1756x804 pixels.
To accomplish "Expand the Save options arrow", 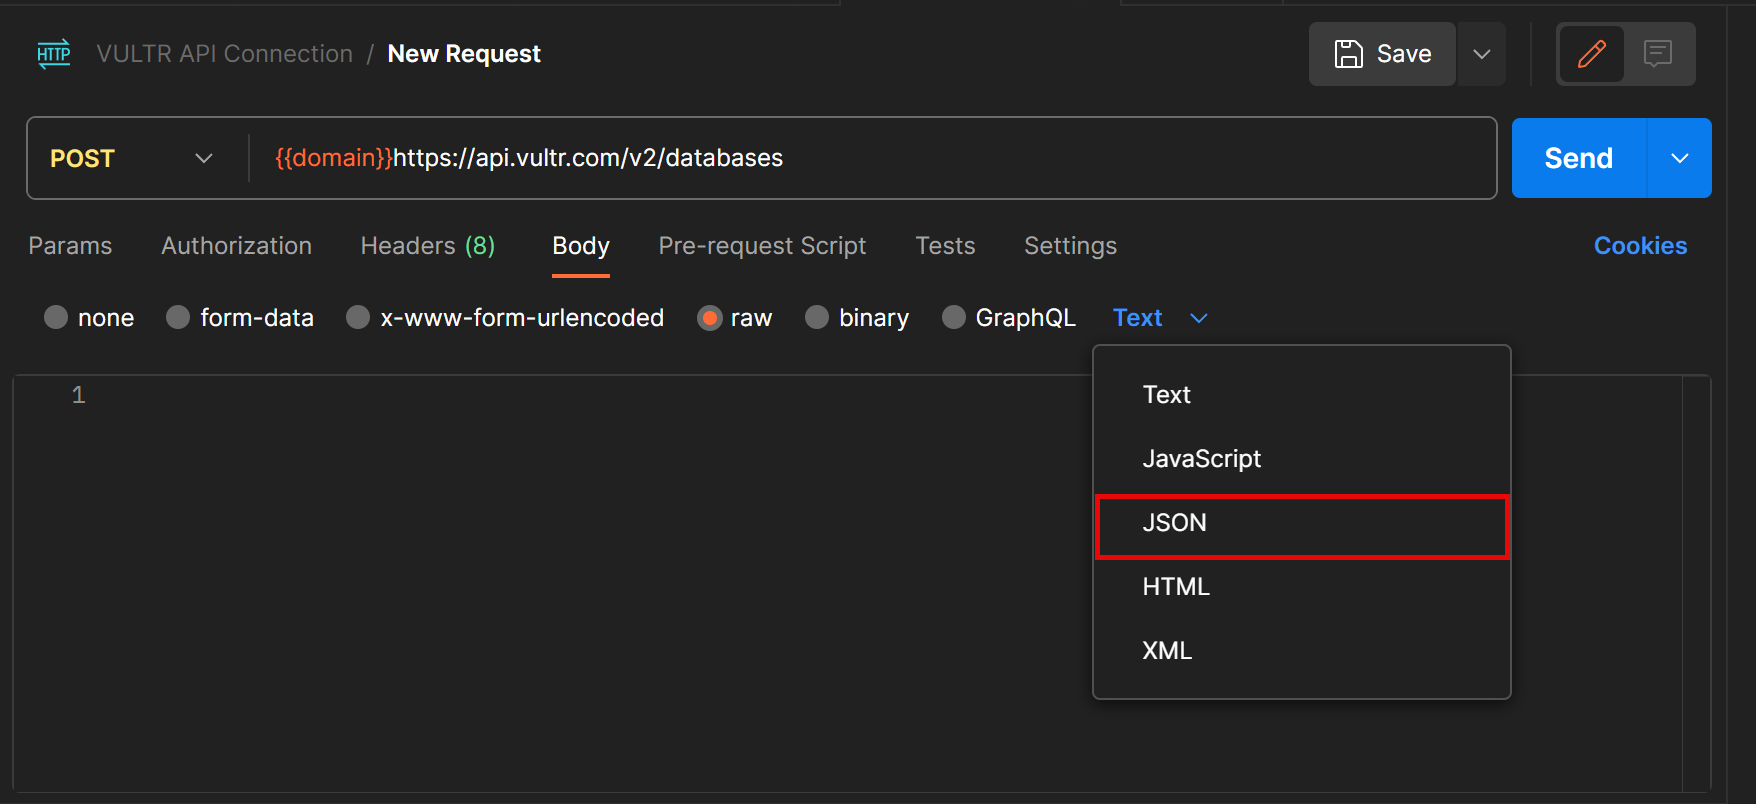I will click(1482, 54).
